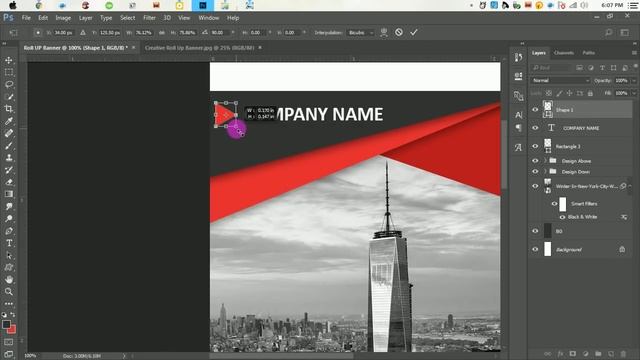640x360 pixels.
Task: Select the Move tool
Action: coord(9,60)
